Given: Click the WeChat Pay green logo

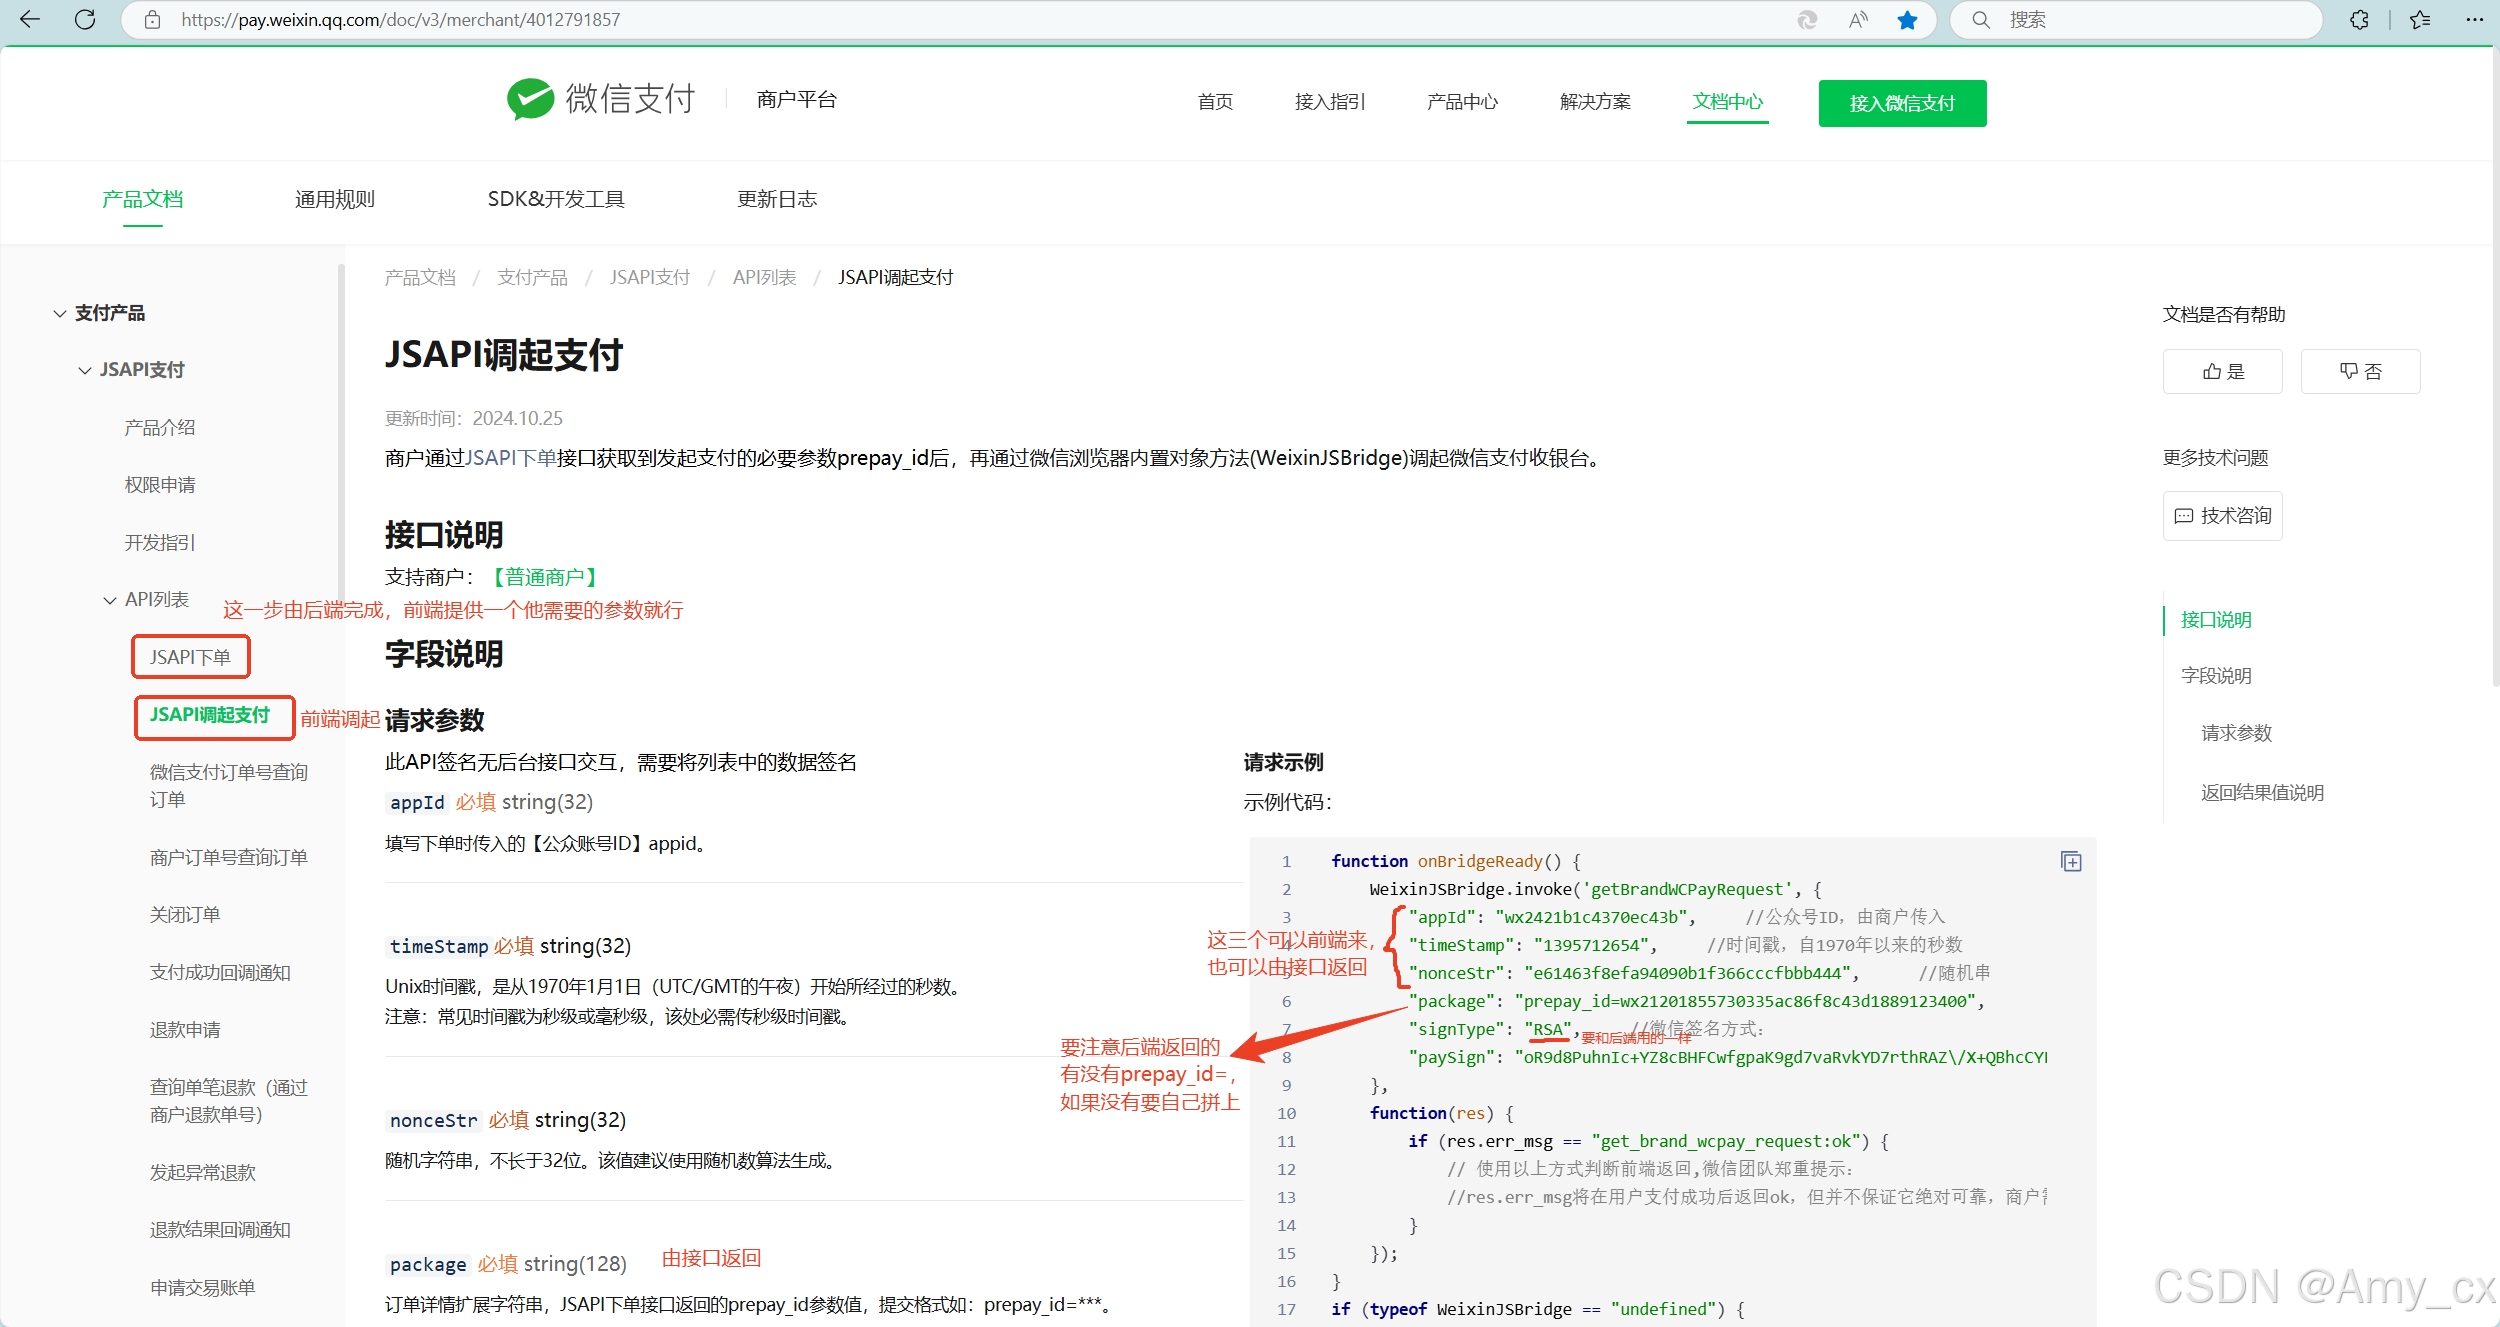Looking at the screenshot, I should pos(601,99).
